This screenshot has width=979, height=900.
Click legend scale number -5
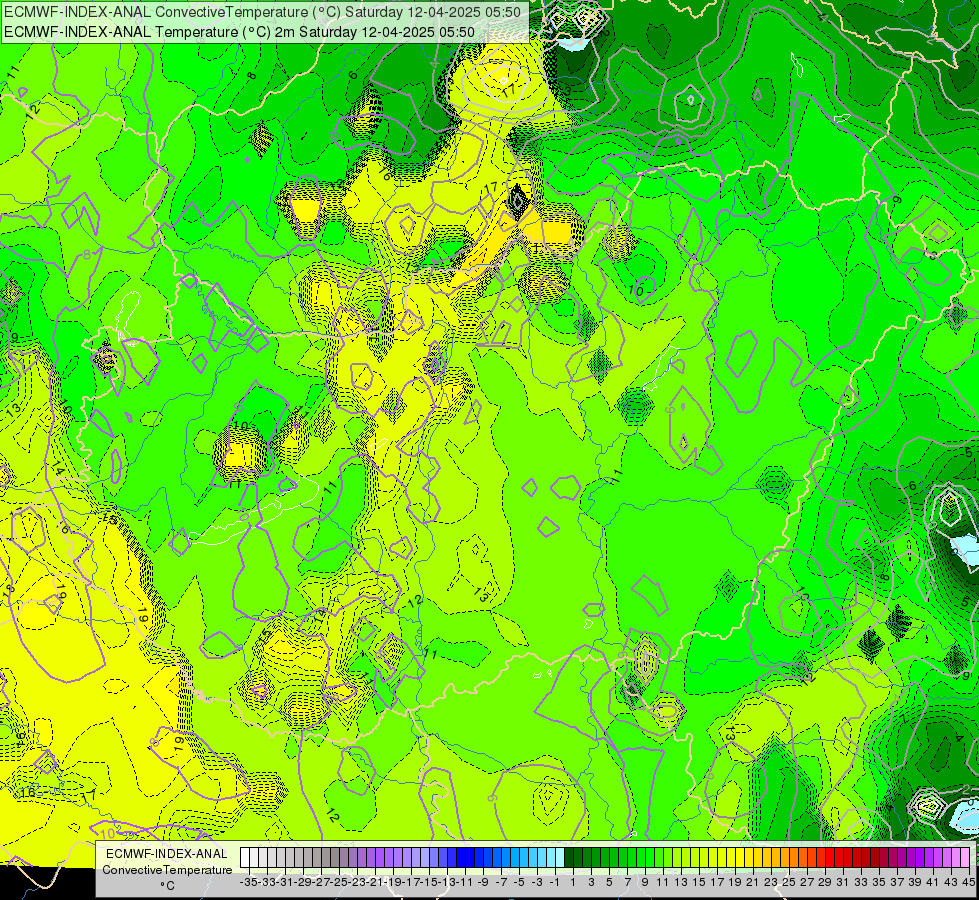(x=519, y=882)
